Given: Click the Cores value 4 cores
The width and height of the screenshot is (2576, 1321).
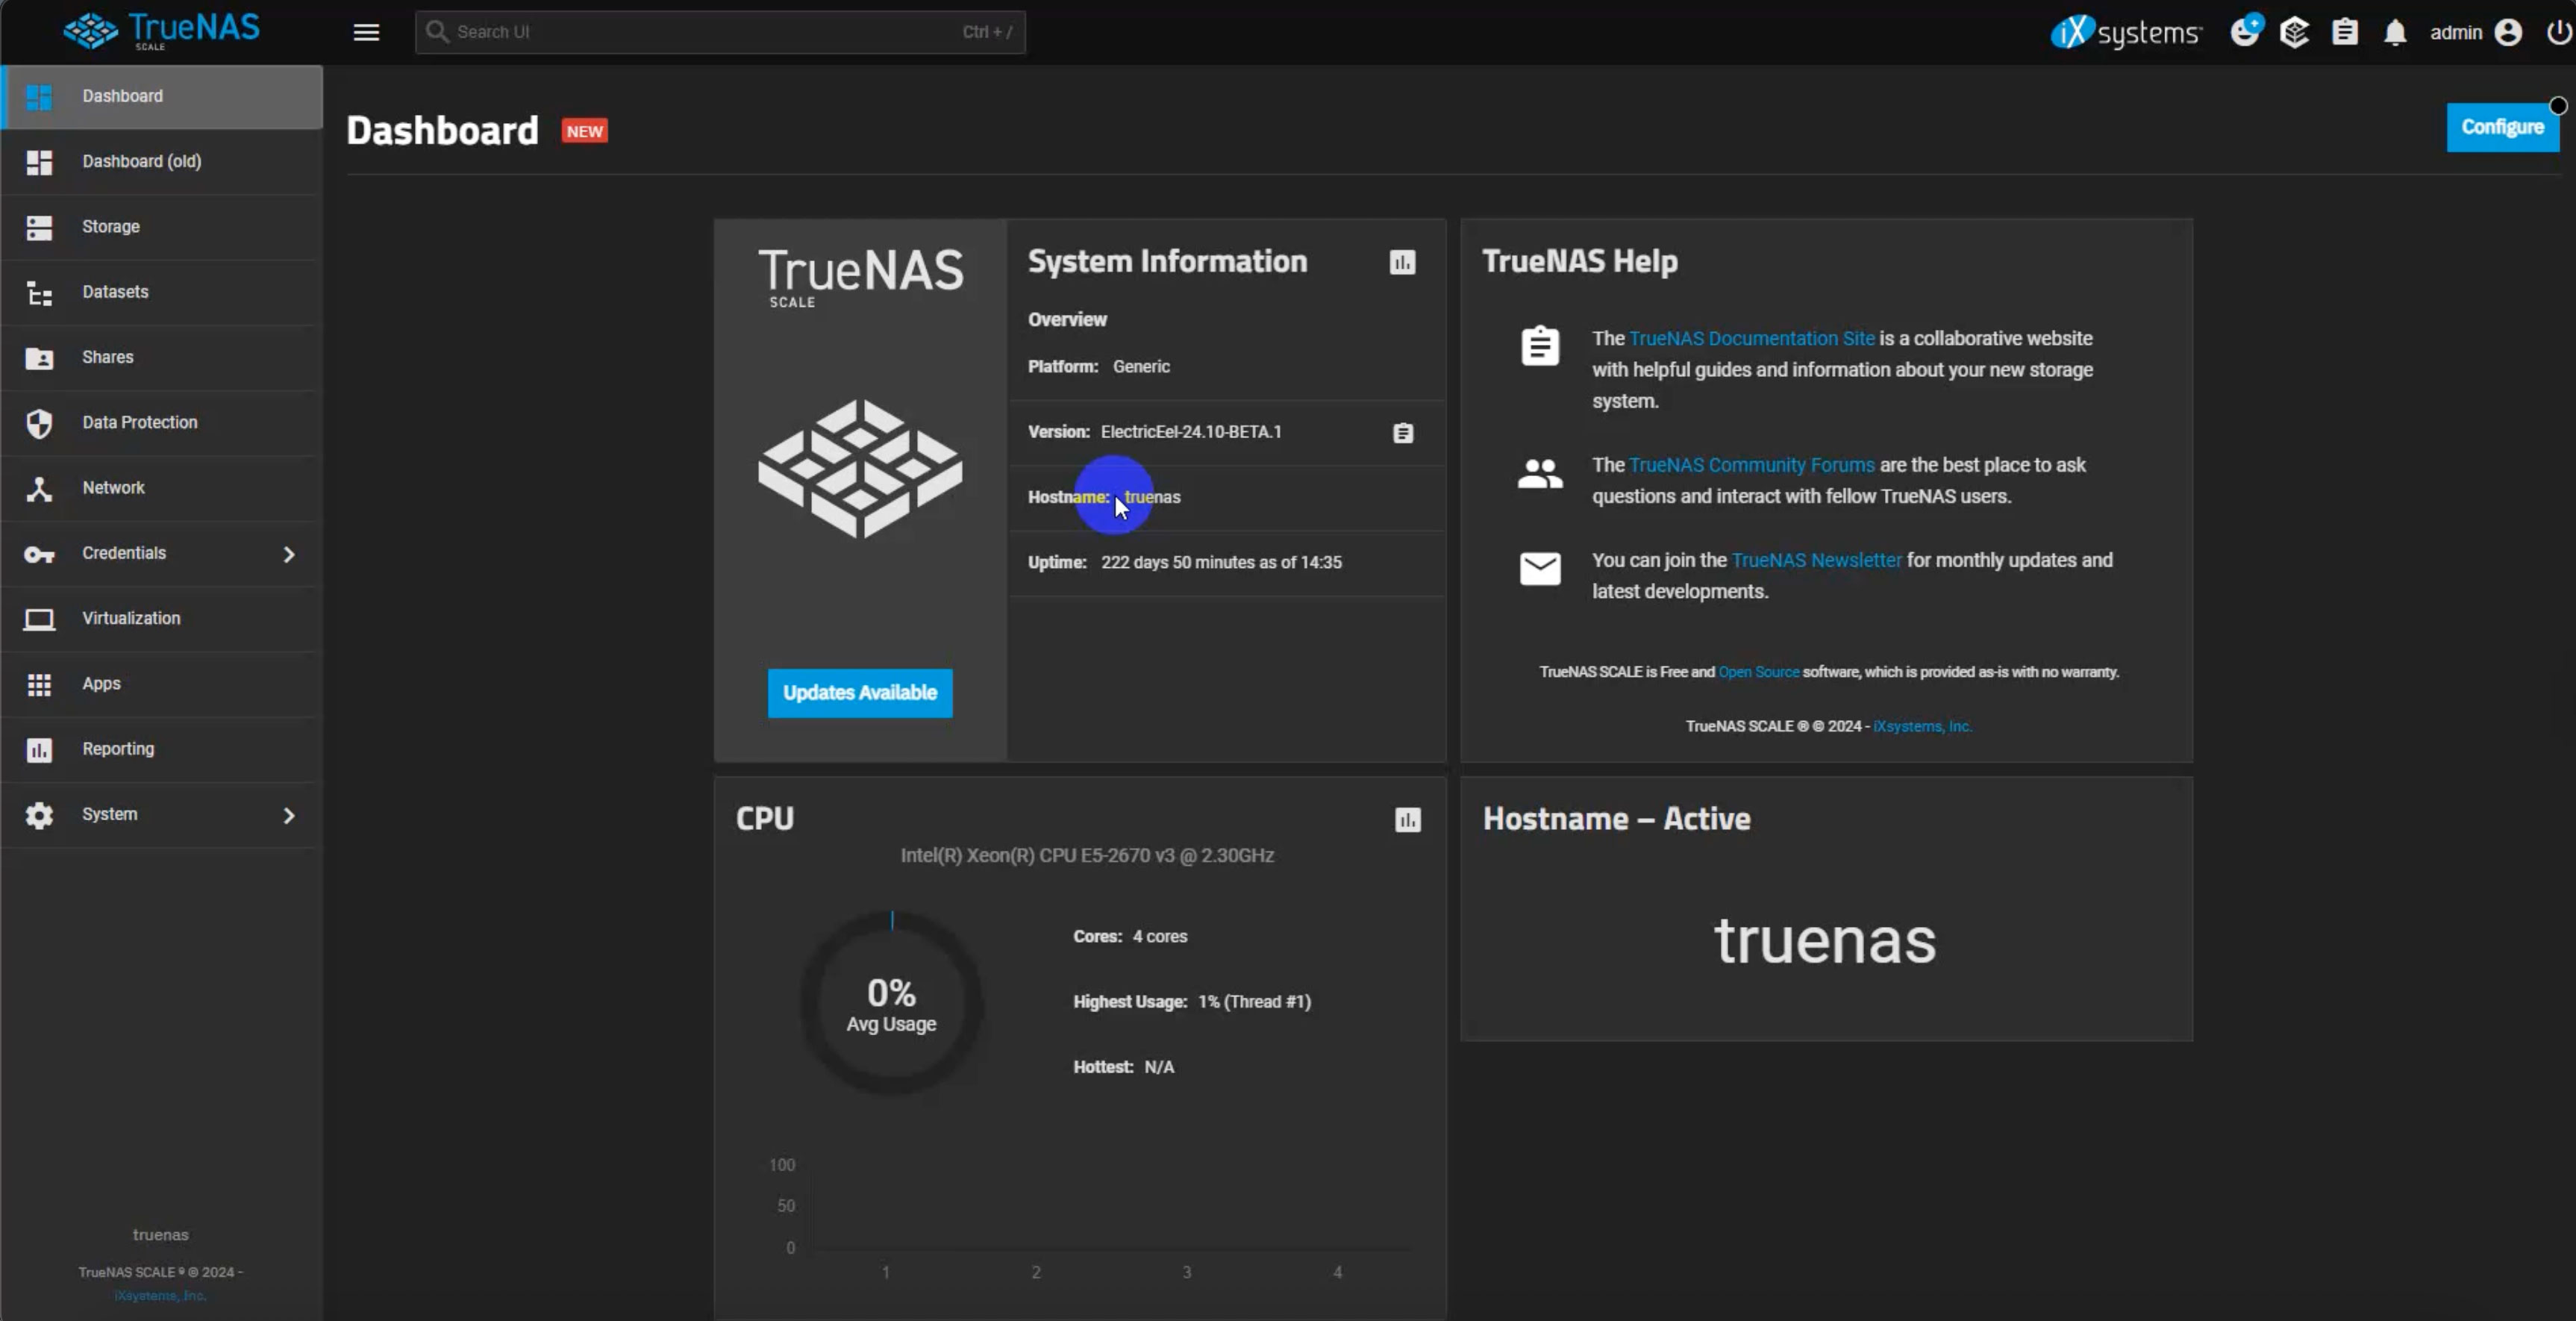Looking at the screenshot, I should coord(1160,937).
